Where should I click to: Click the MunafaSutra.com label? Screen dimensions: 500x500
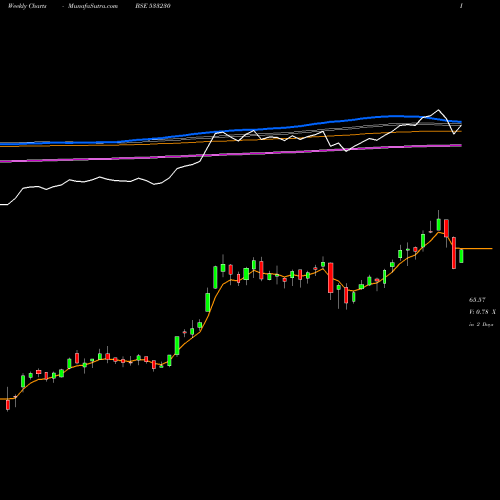pos(93,6)
